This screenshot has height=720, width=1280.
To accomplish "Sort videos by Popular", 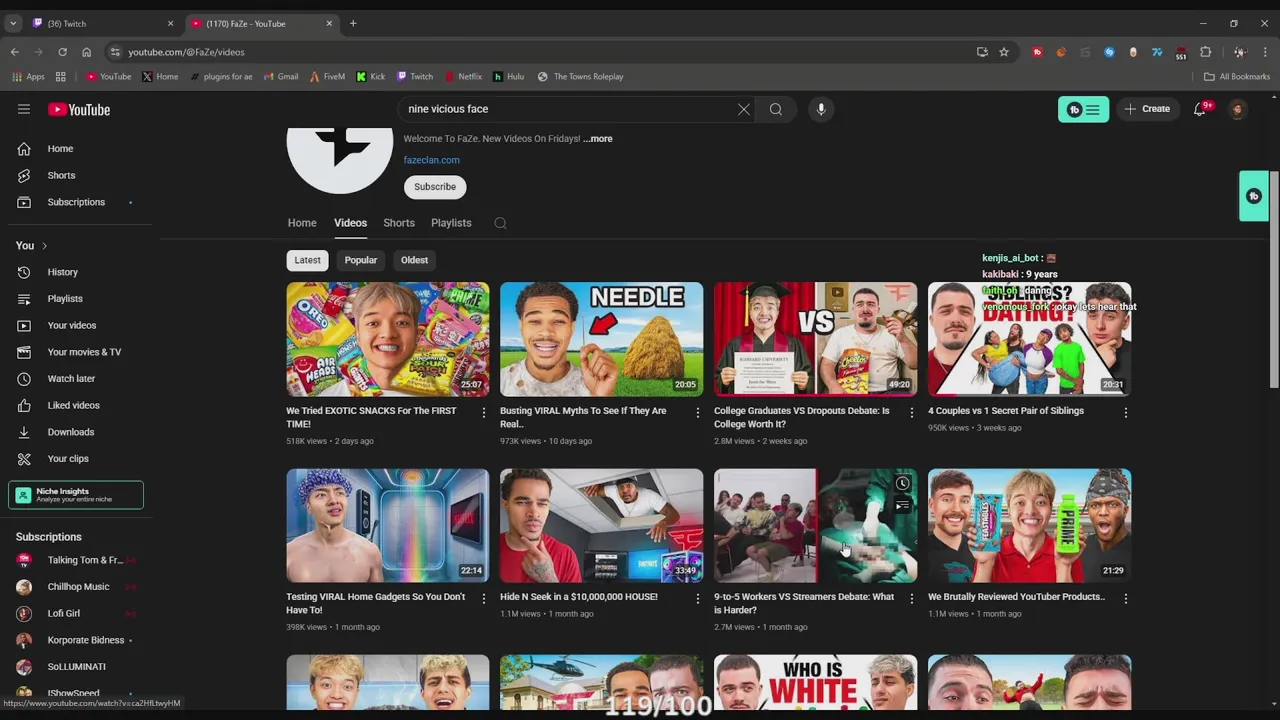I will click(x=361, y=260).
